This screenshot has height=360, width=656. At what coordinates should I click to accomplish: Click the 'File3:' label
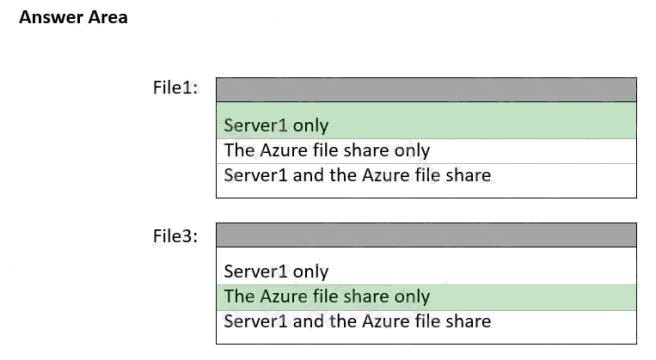pos(175,236)
